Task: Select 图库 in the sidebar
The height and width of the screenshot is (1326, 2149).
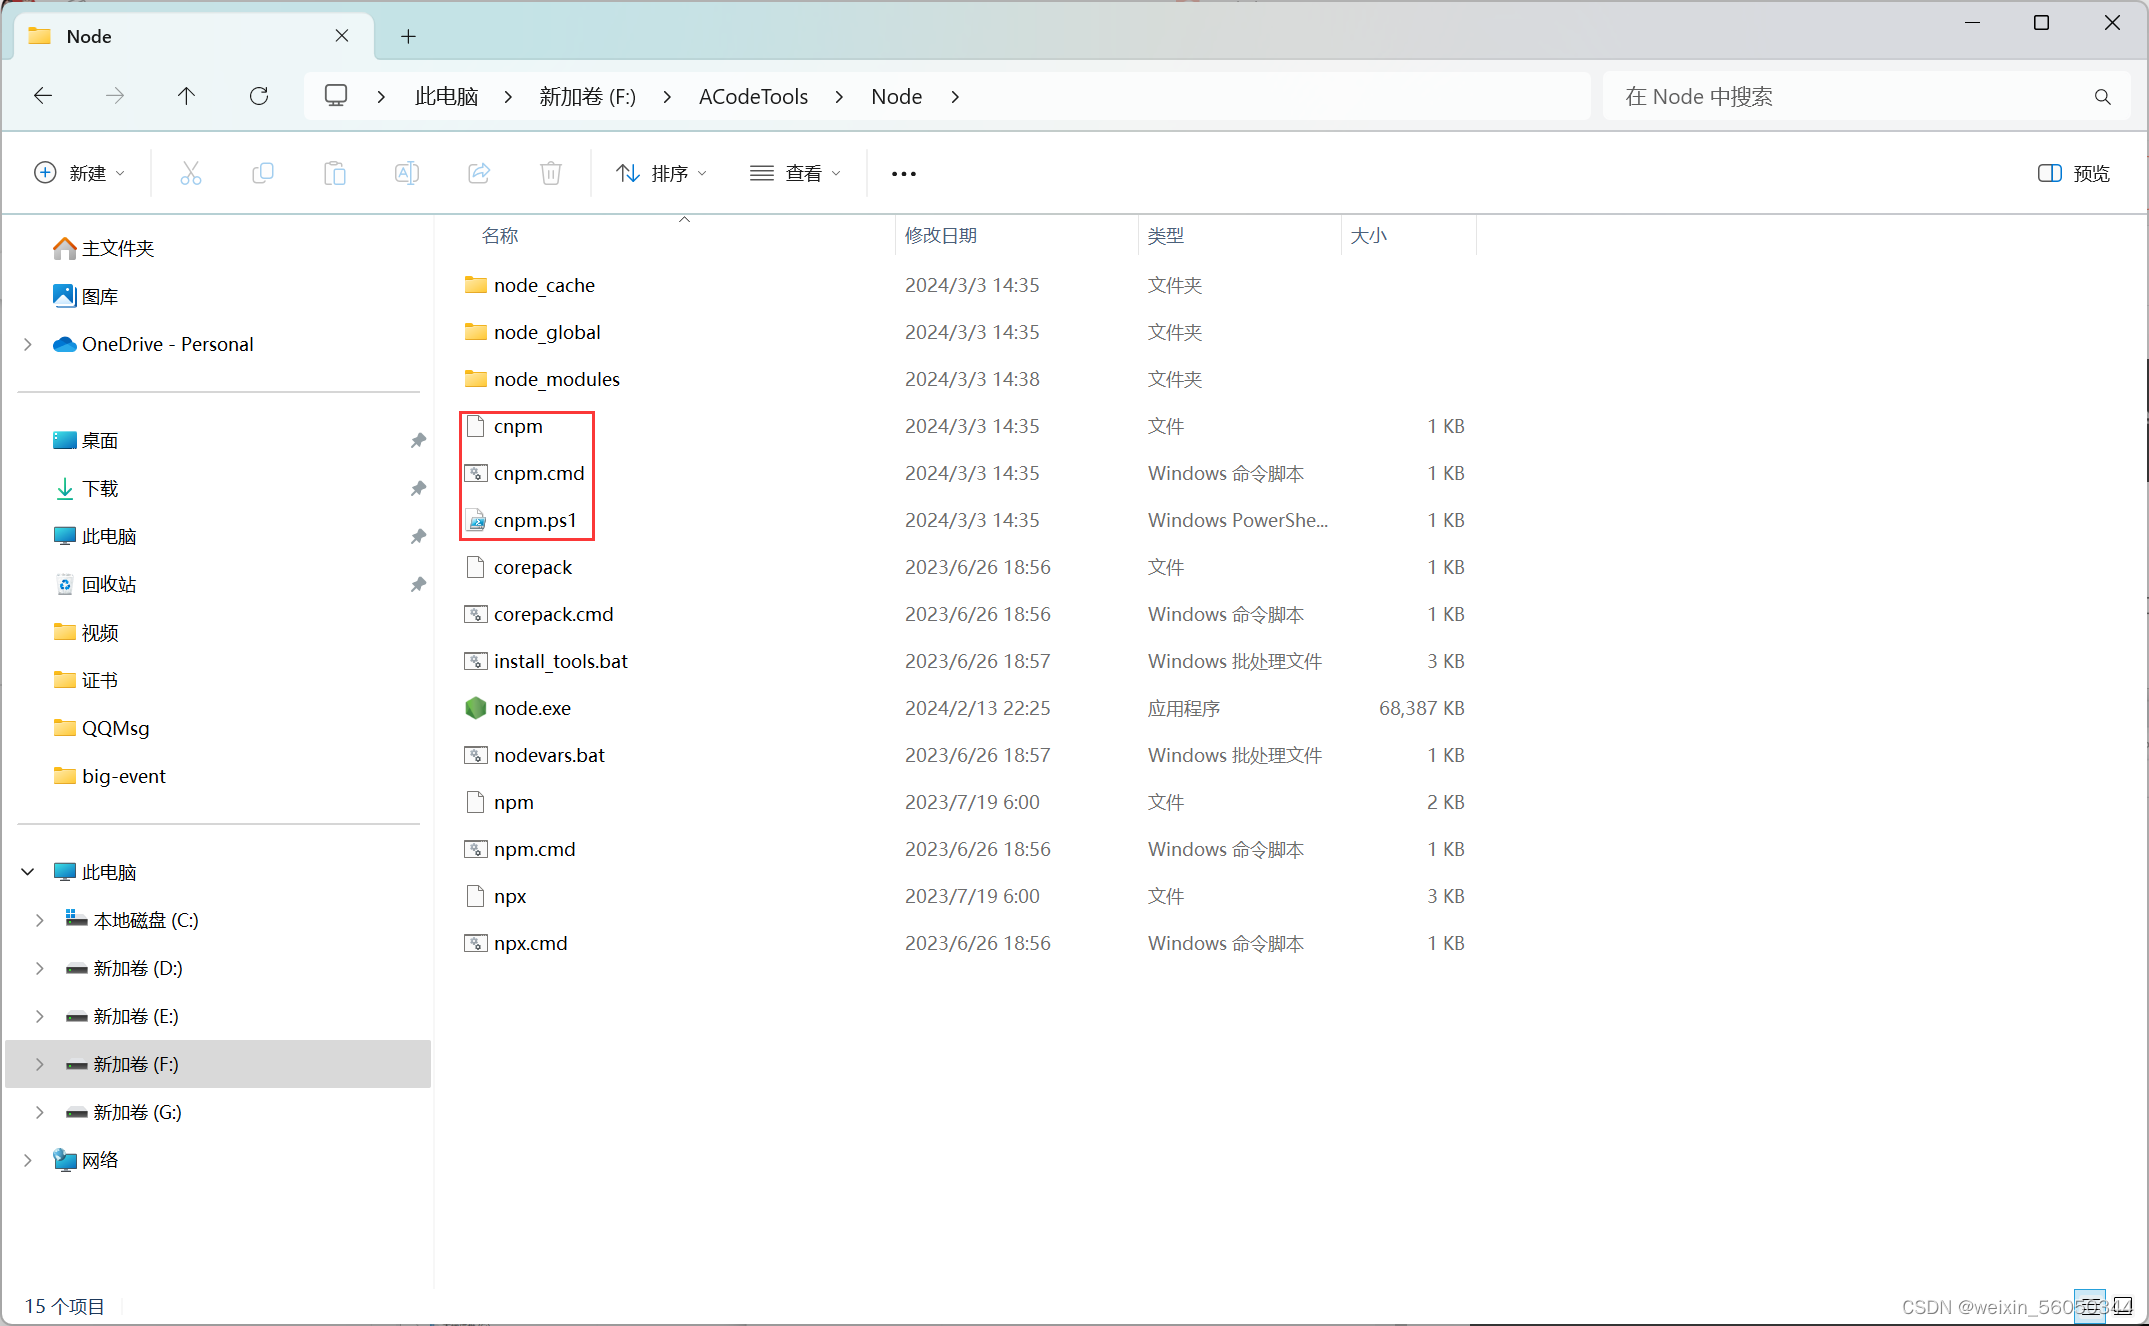Action: (x=86, y=296)
